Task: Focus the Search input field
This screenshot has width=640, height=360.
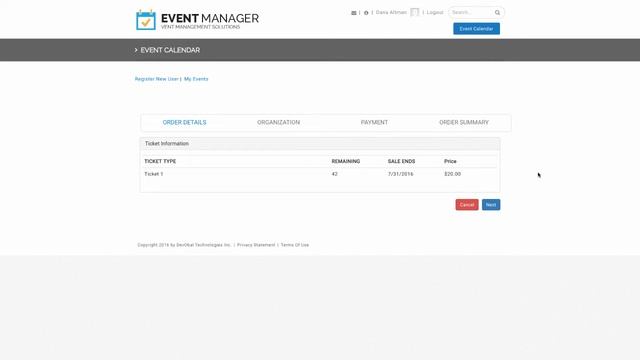Action: point(472,13)
